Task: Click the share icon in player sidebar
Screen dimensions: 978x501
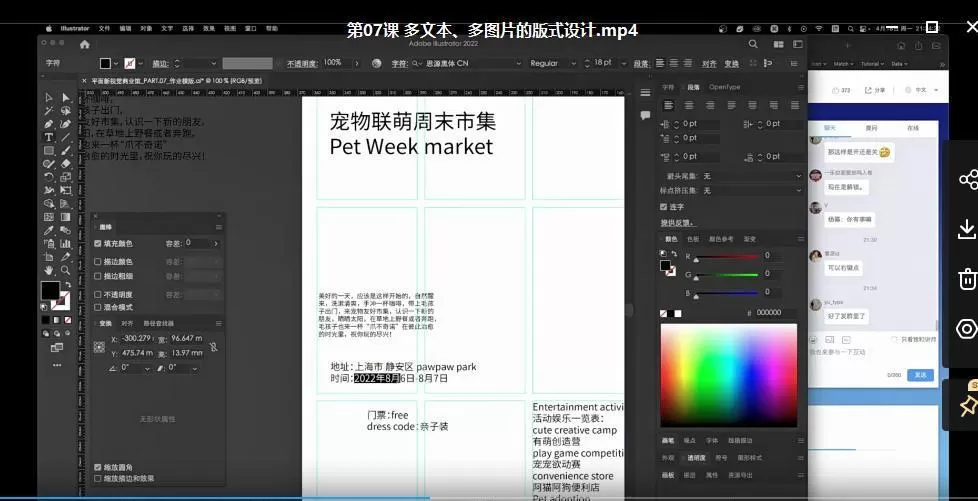Action: [x=967, y=180]
